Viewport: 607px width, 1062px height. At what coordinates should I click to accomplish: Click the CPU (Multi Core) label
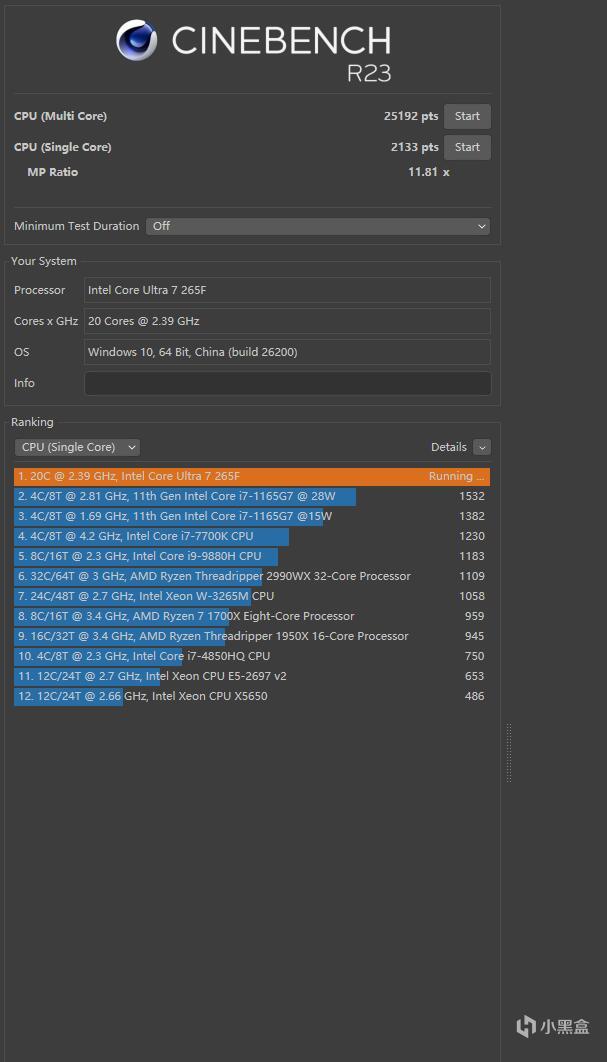60,116
